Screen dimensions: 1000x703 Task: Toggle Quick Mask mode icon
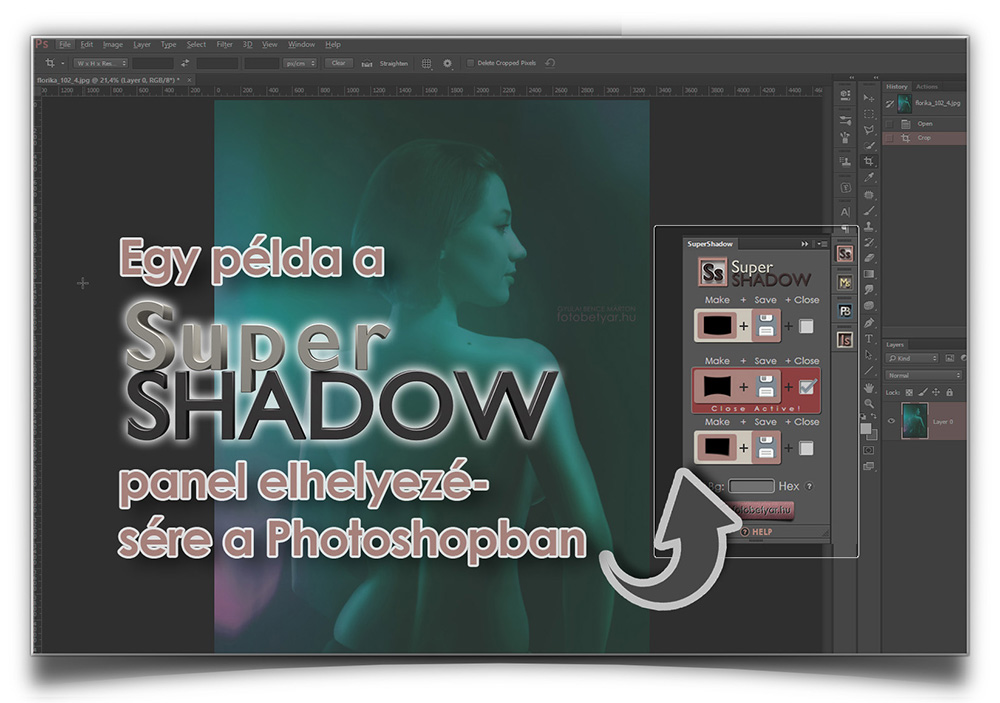pyautogui.click(x=869, y=450)
